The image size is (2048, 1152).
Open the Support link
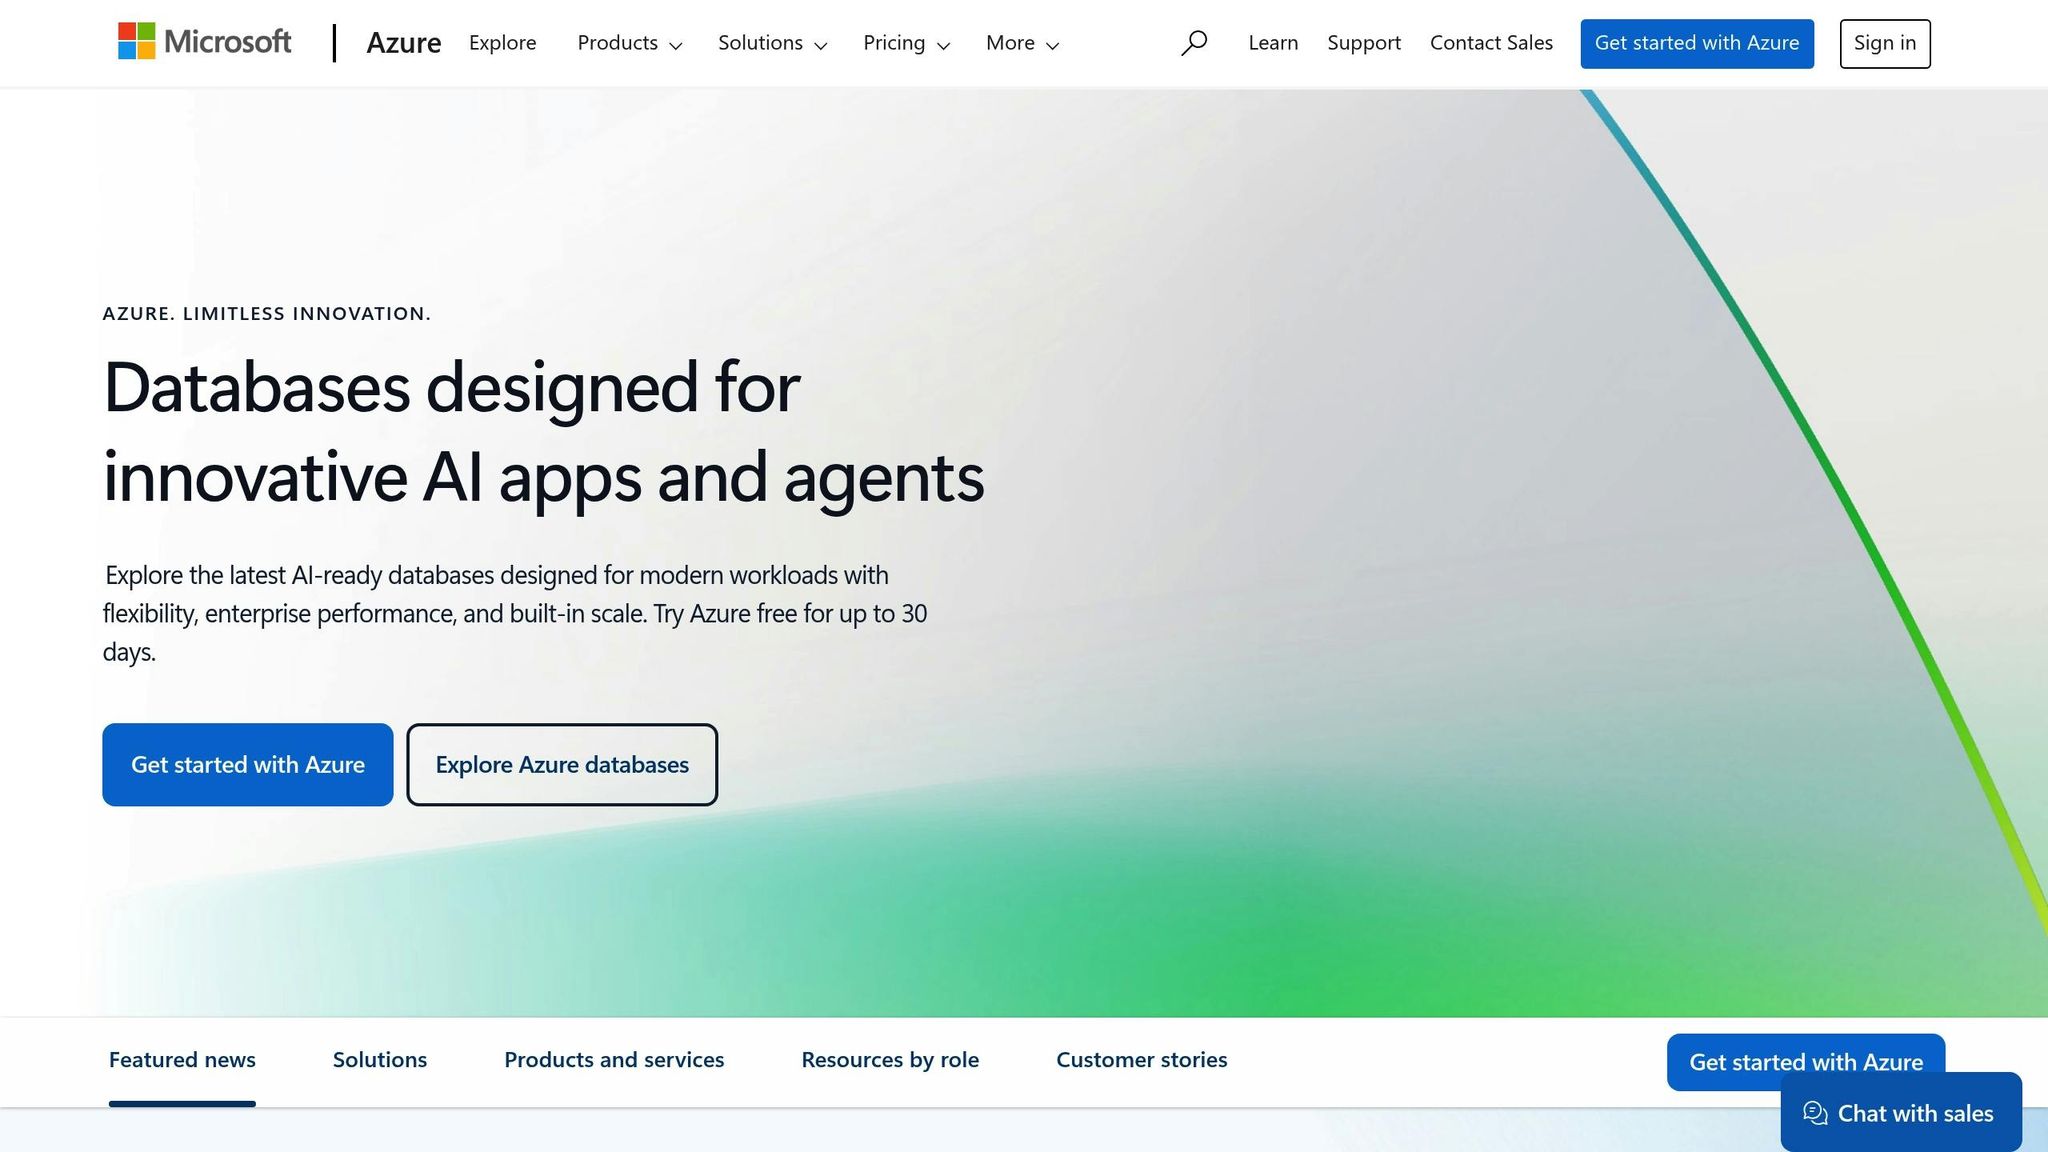(1363, 43)
